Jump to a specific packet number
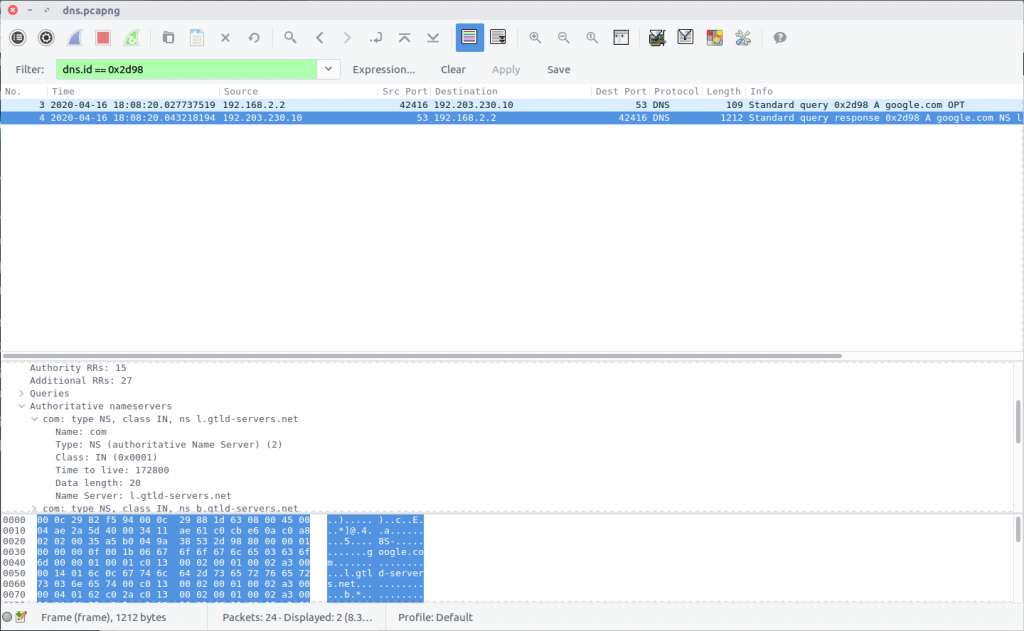 coord(376,38)
